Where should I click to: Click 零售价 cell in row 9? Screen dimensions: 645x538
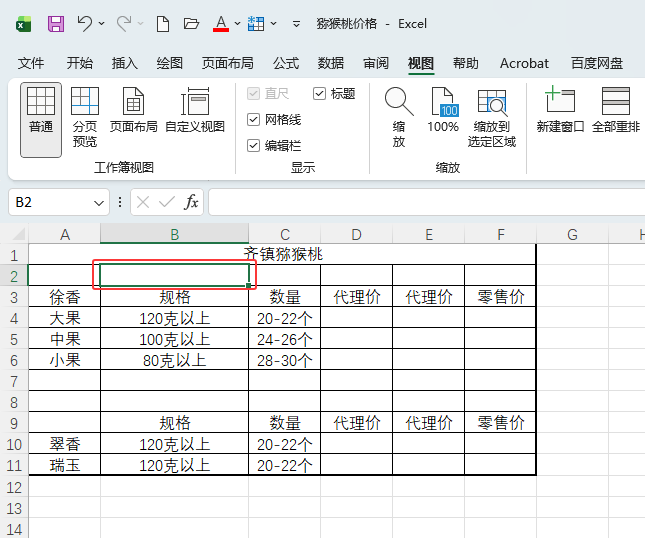click(500, 422)
